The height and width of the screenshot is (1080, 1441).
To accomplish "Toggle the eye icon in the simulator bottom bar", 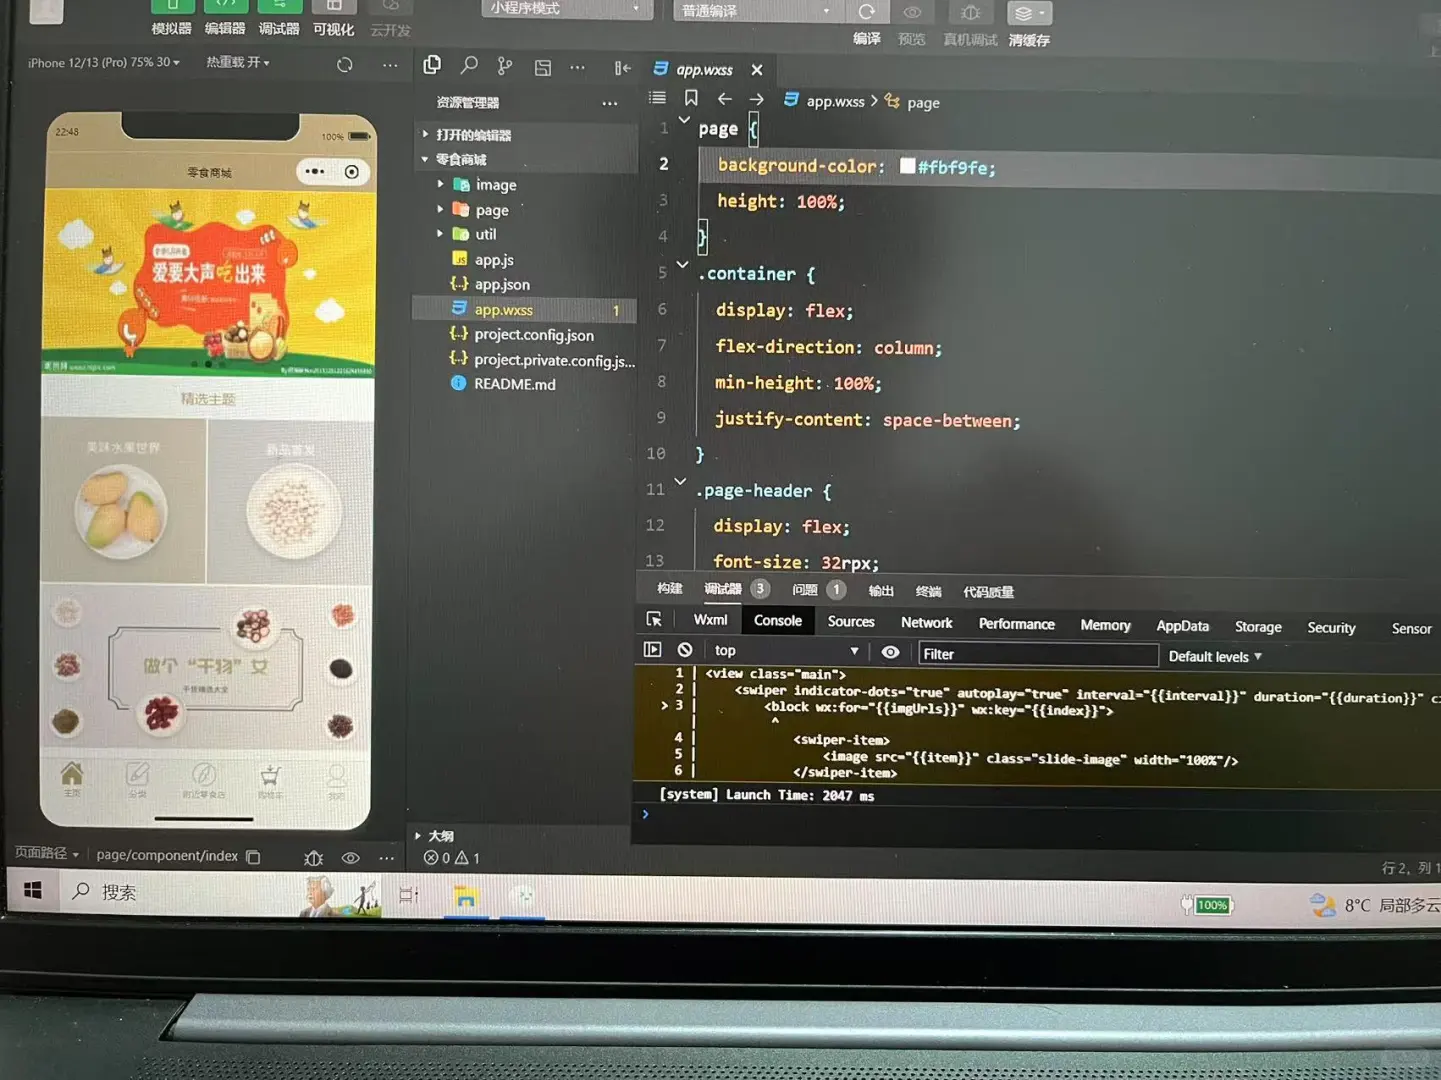I will coord(350,858).
